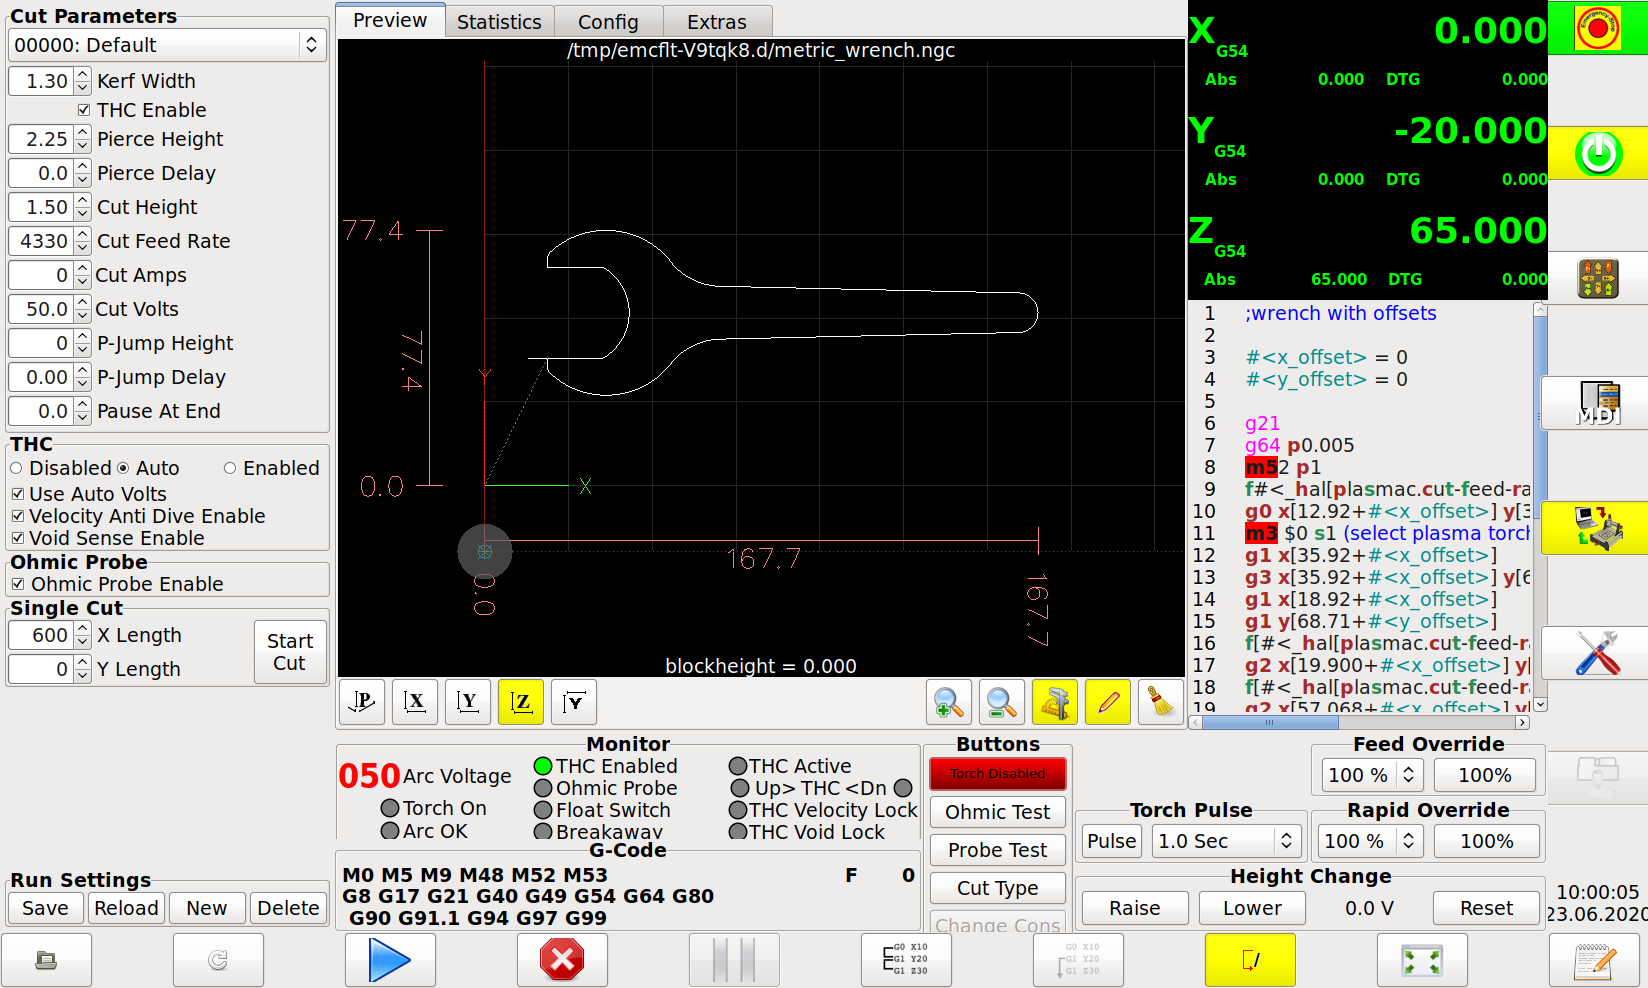
Task: Click the Probe Test button
Action: point(997,850)
